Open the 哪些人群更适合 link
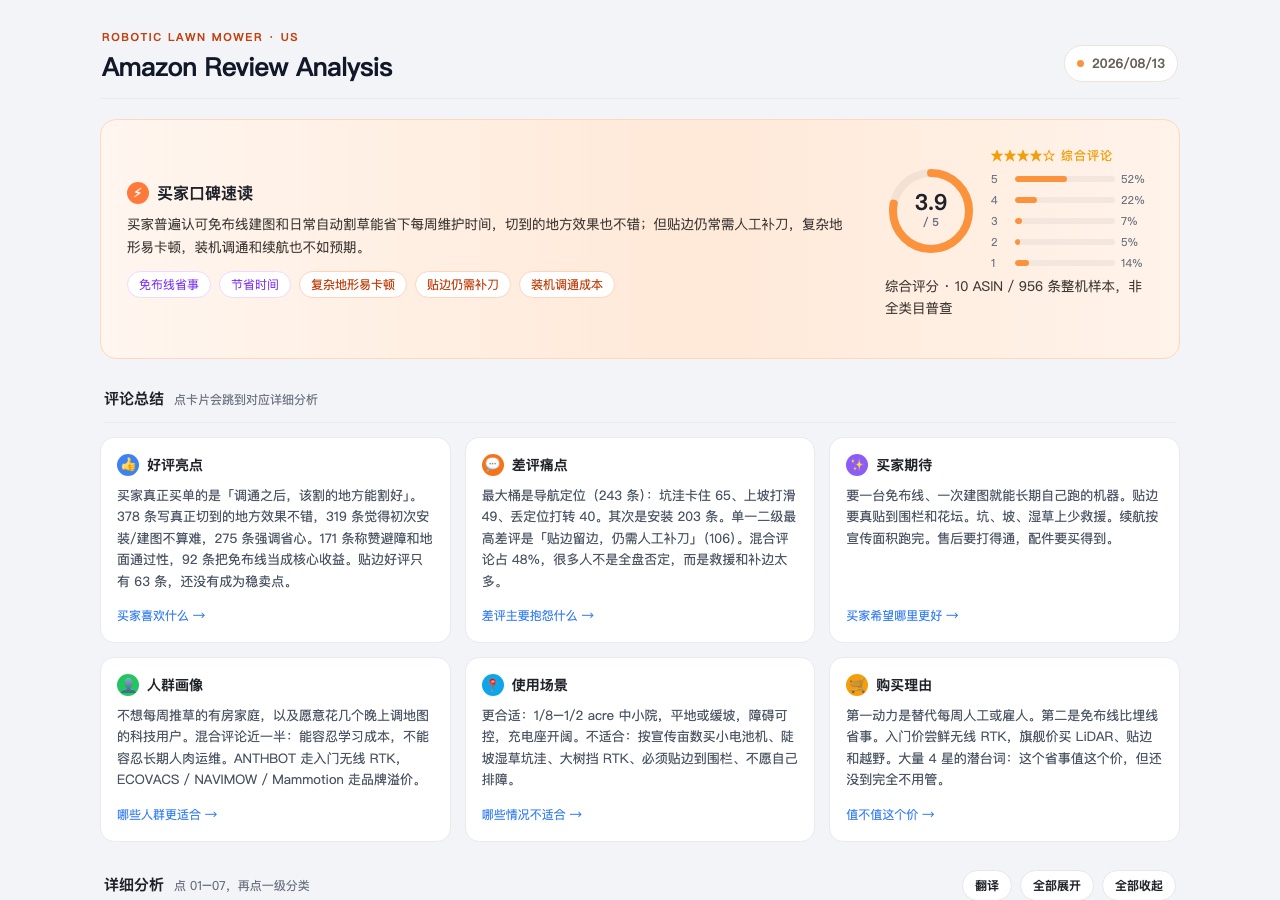 [167, 815]
